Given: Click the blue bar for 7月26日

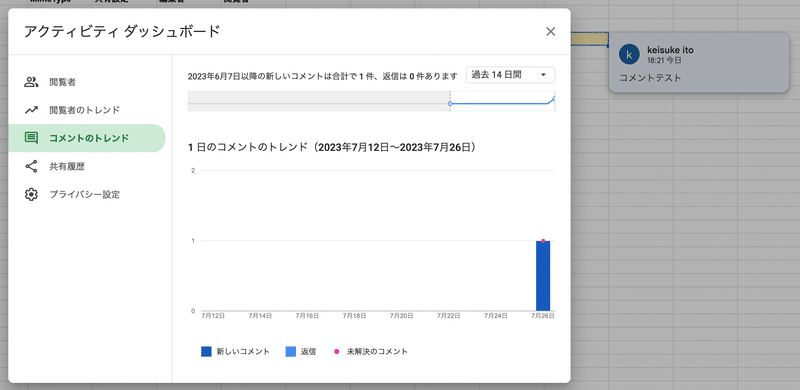Looking at the screenshot, I should coord(543,276).
